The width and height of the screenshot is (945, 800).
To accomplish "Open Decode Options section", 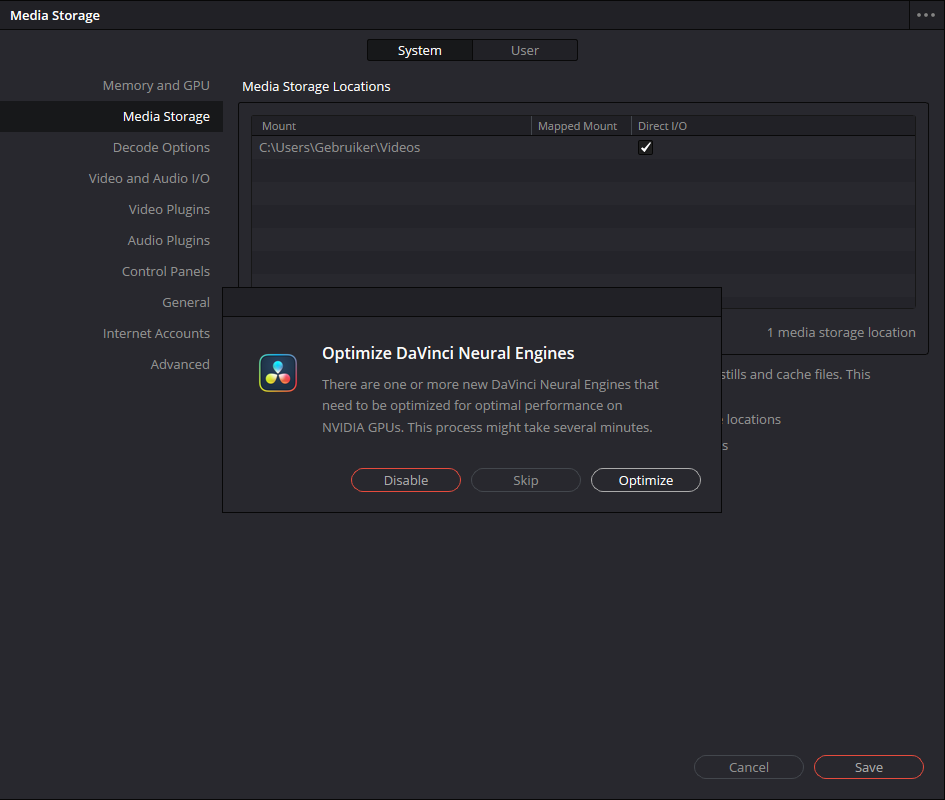I will point(162,148).
